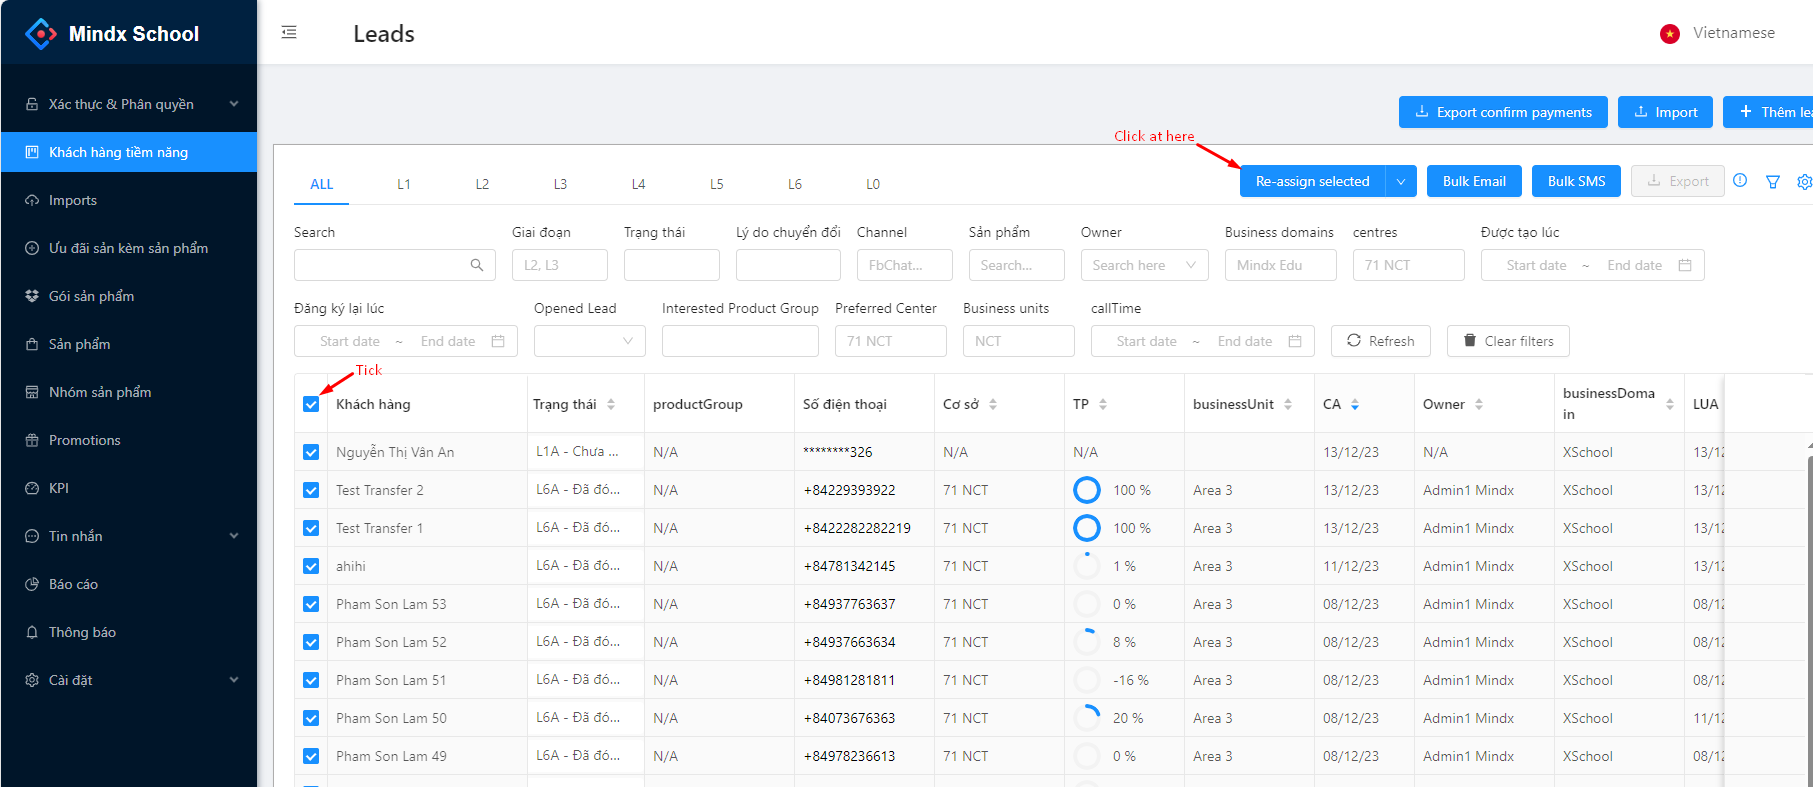
Task: Uncheck the Pham Son Lam 53 row
Action: point(311,604)
